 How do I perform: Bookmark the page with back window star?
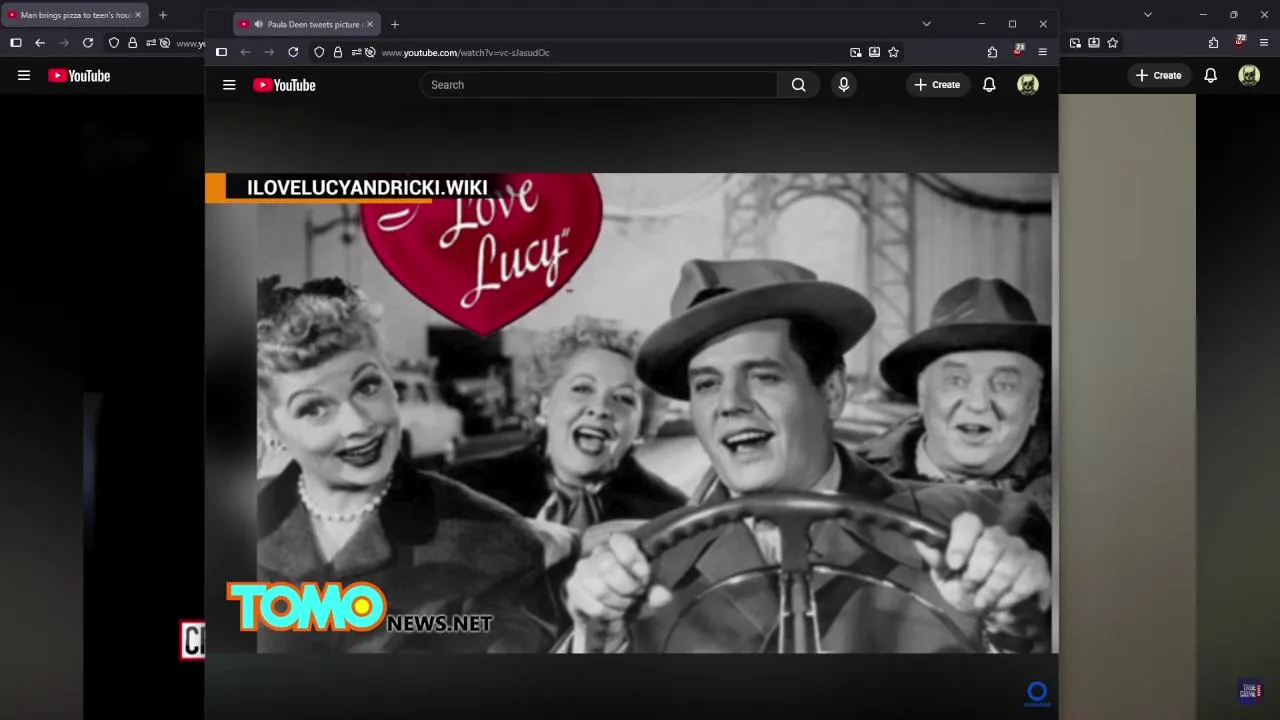(1113, 43)
